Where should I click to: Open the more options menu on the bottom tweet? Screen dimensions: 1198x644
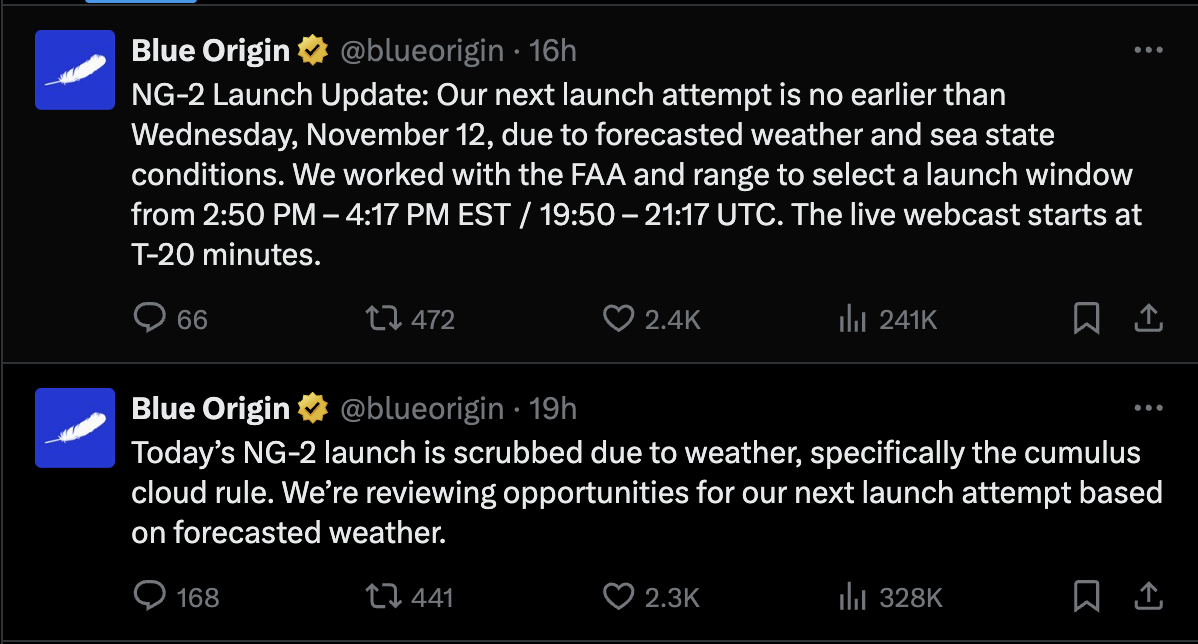pos(1149,407)
